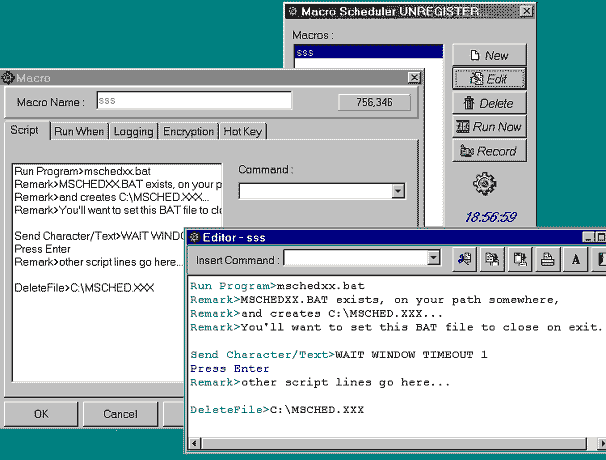Viewport: 606px width, 460px height.
Task: Open the Hot Key tab
Action: tap(243, 131)
